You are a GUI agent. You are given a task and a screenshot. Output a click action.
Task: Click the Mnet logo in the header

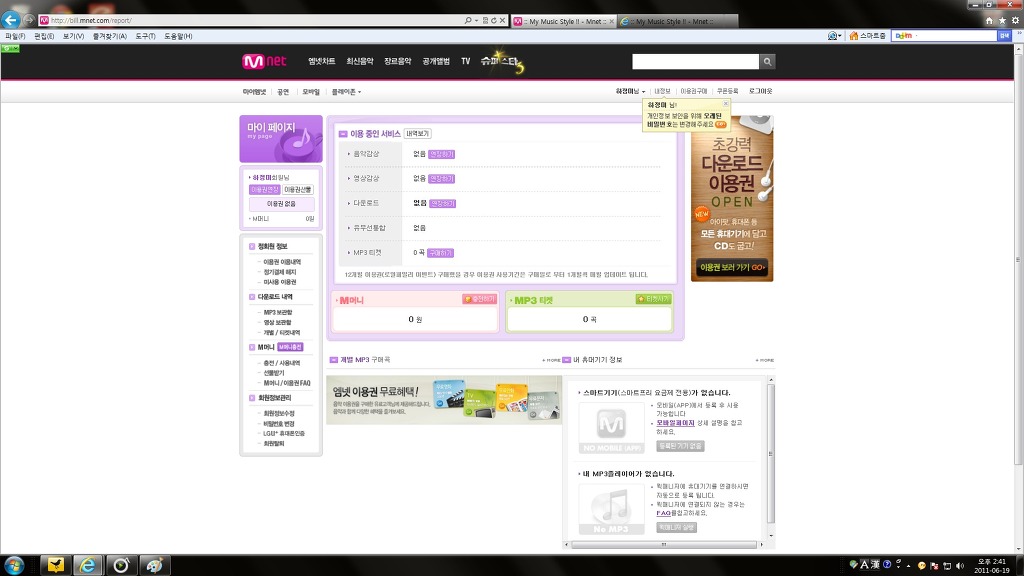click(x=264, y=61)
